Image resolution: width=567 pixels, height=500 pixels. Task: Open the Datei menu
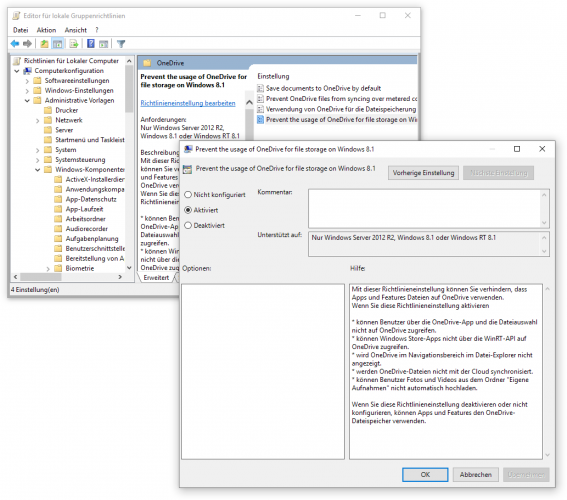pos(20,30)
